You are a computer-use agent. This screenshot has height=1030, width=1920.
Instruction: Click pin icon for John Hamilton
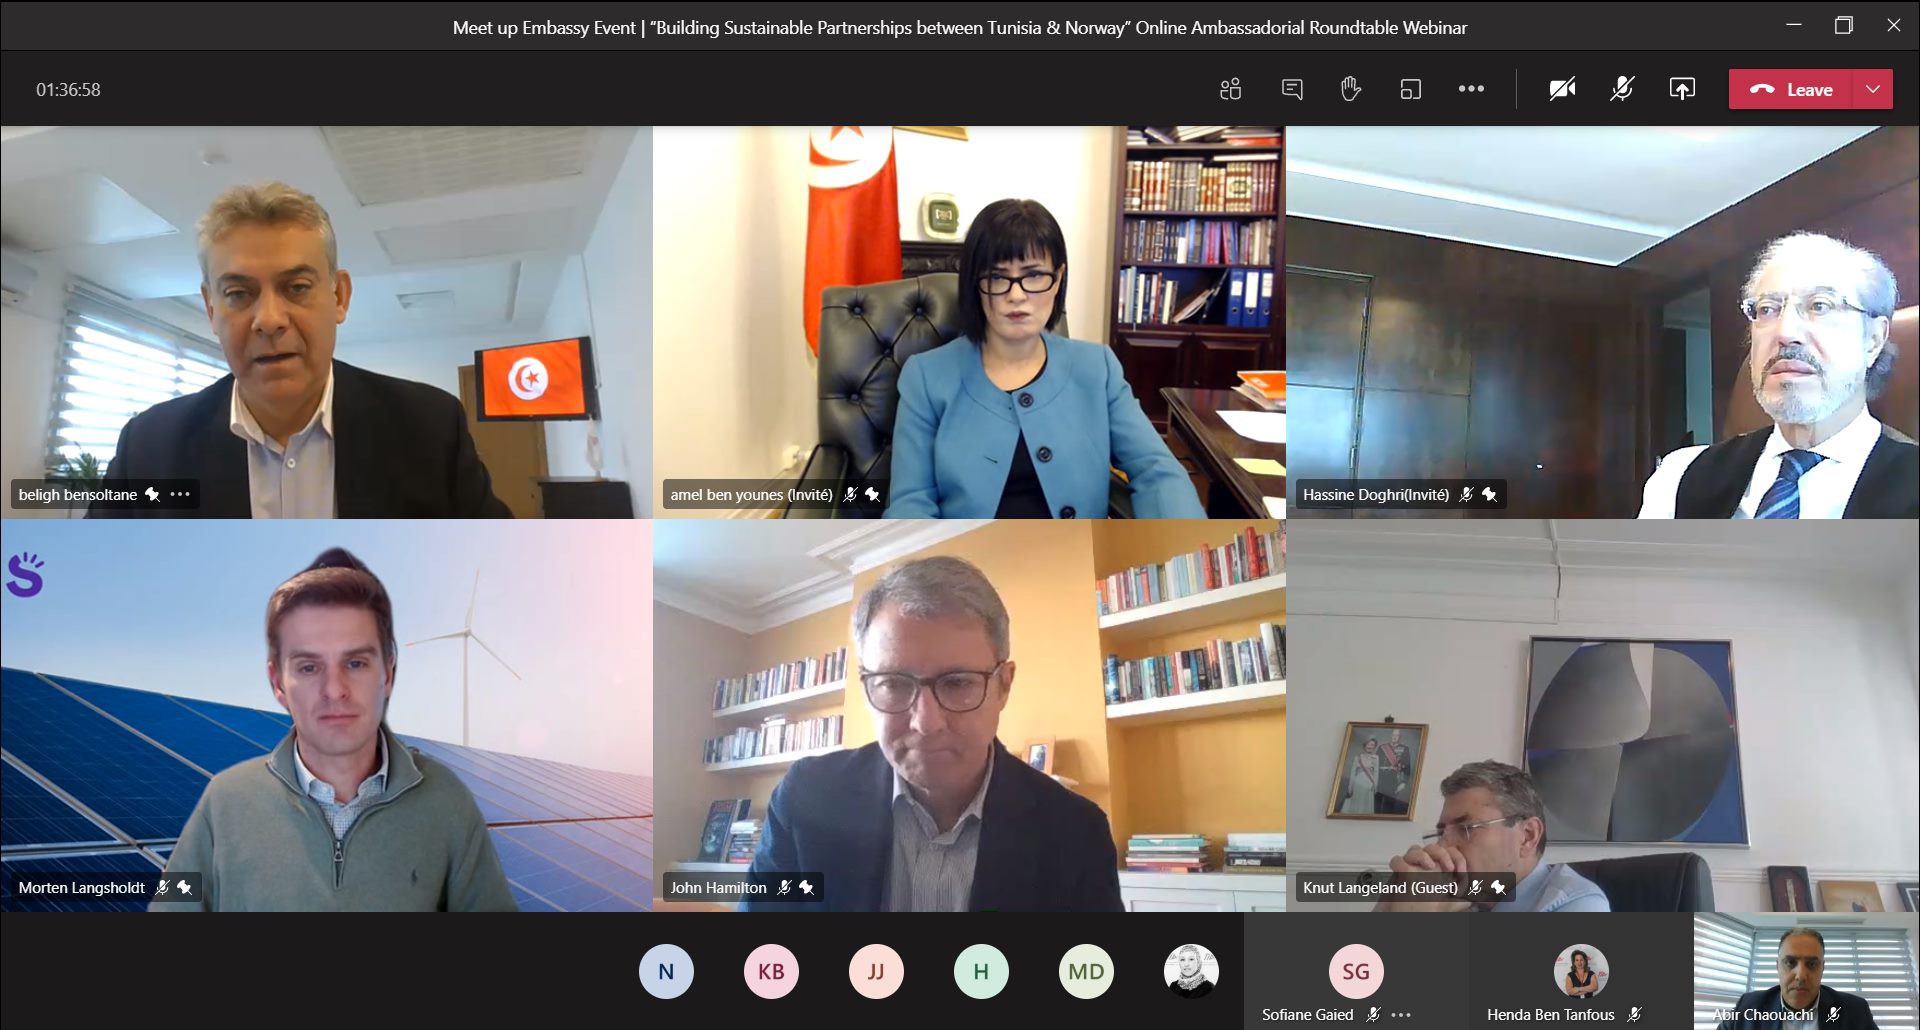coord(806,887)
